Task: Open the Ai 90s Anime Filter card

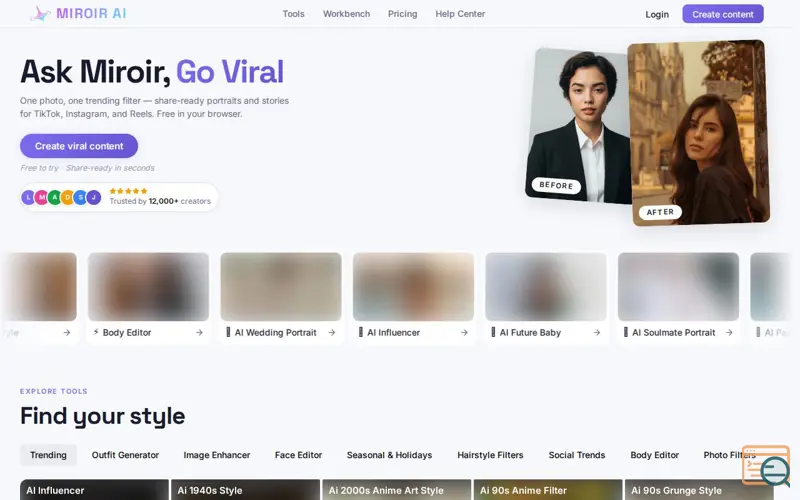Action: click(548, 490)
